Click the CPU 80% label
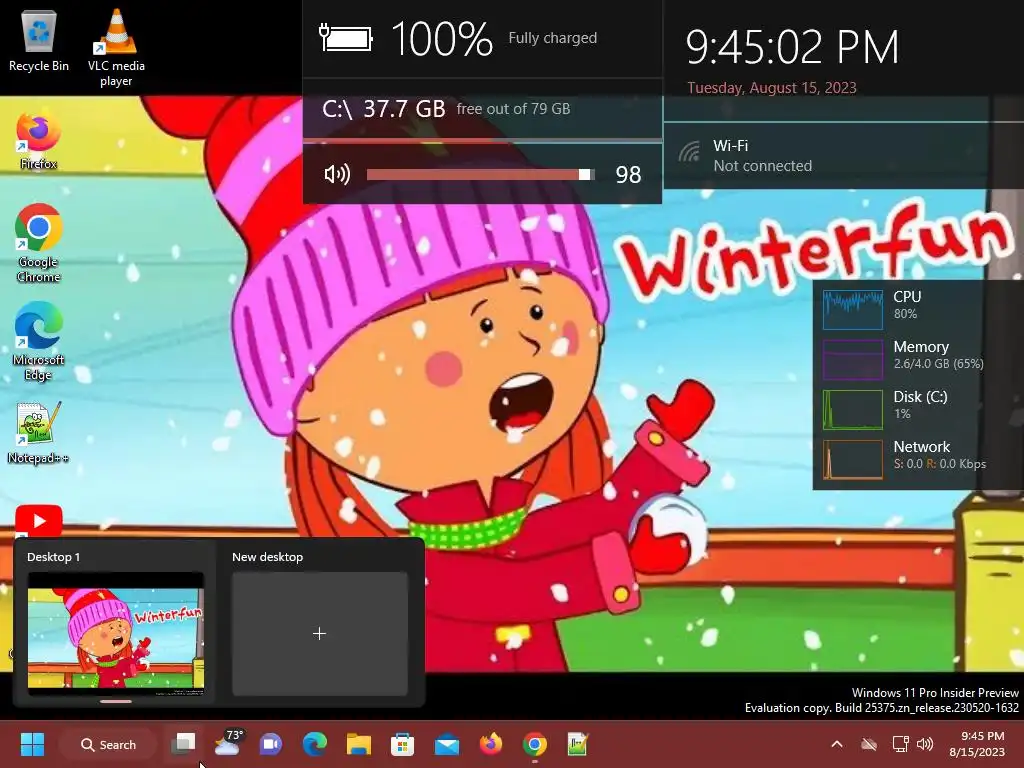This screenshot has width=1024, height=768. click(907, 304)
